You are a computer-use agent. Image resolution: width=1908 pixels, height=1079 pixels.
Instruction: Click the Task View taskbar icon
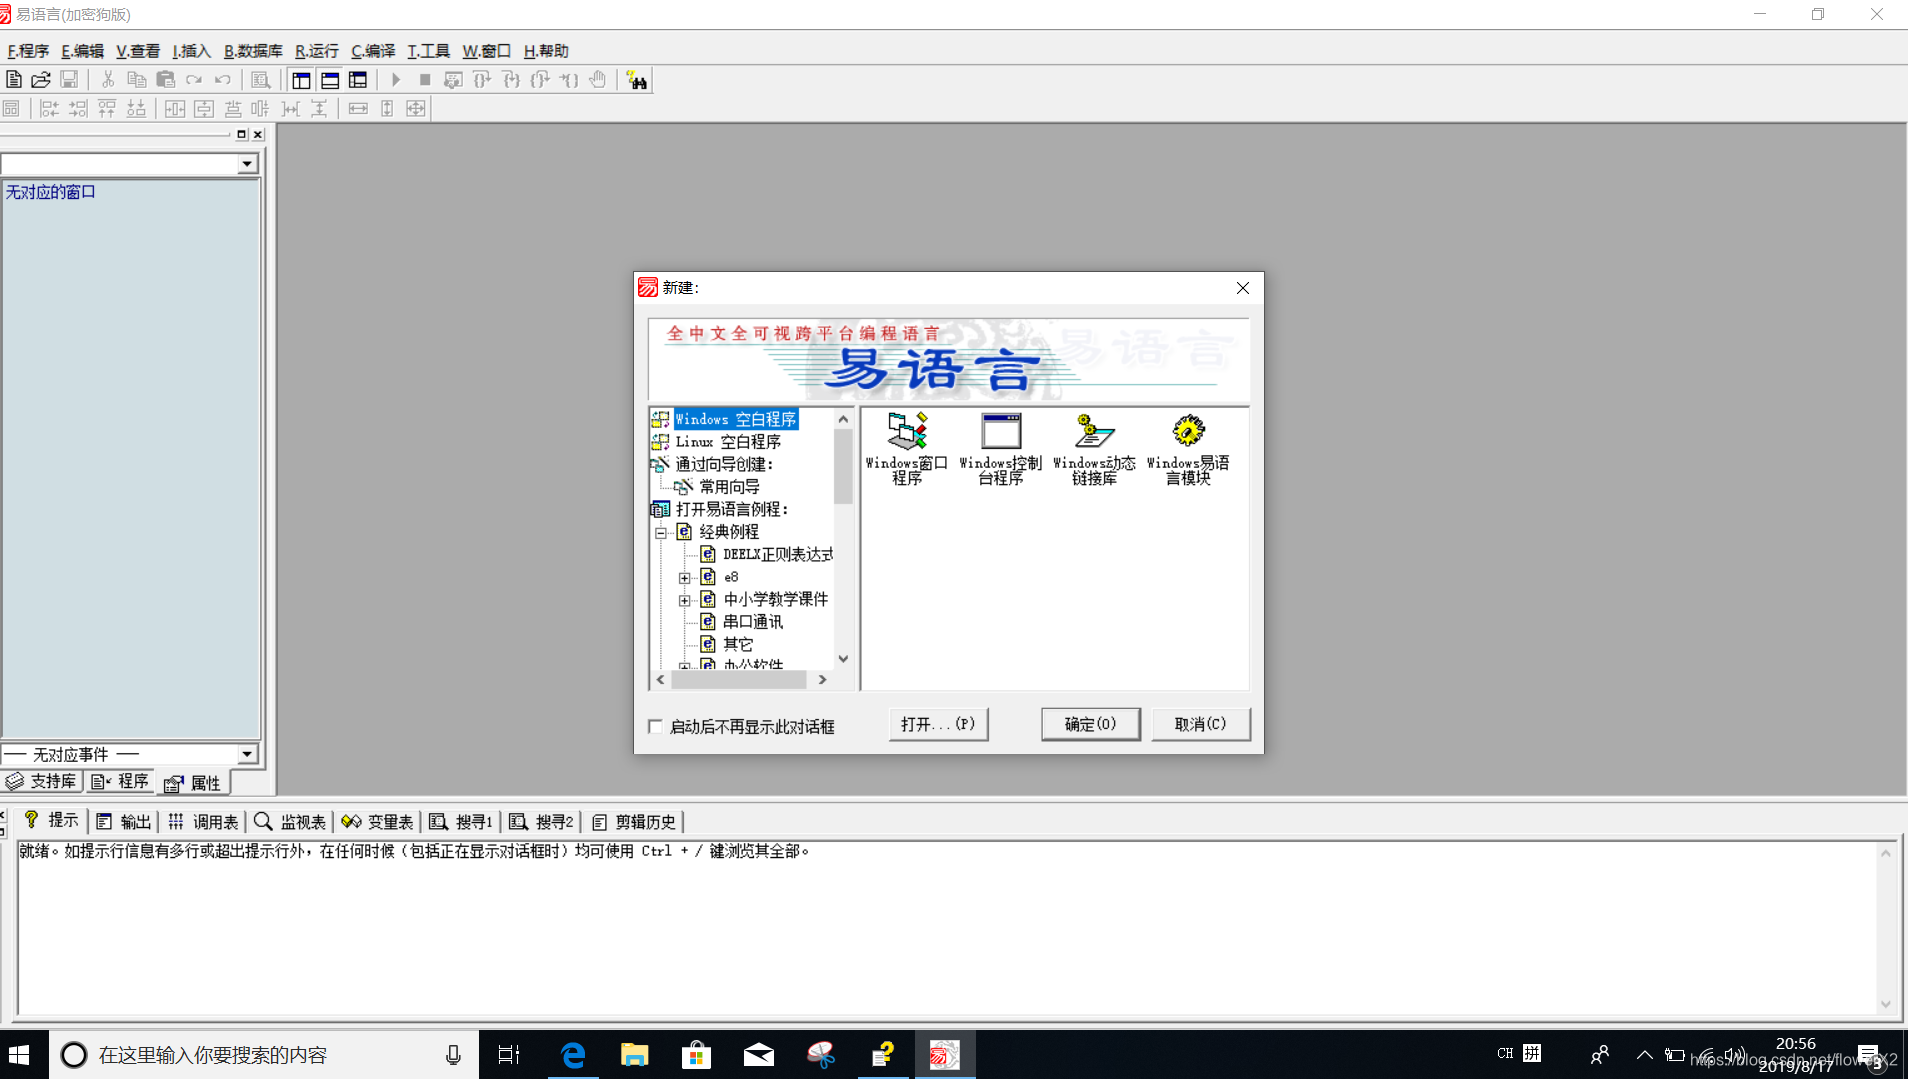[509, 1055]
